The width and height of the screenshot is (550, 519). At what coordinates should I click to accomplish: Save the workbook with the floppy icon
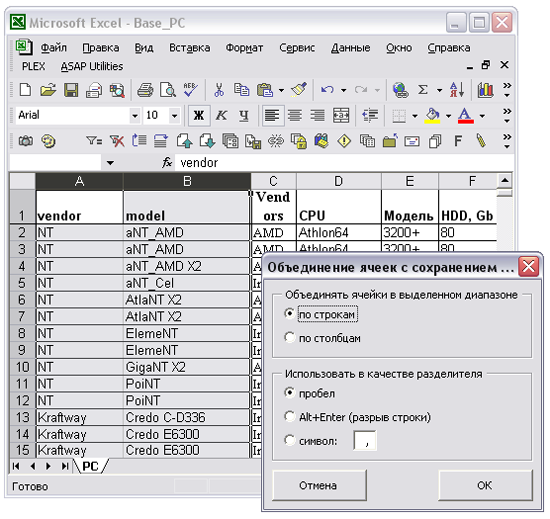click(x=71, y=90)
